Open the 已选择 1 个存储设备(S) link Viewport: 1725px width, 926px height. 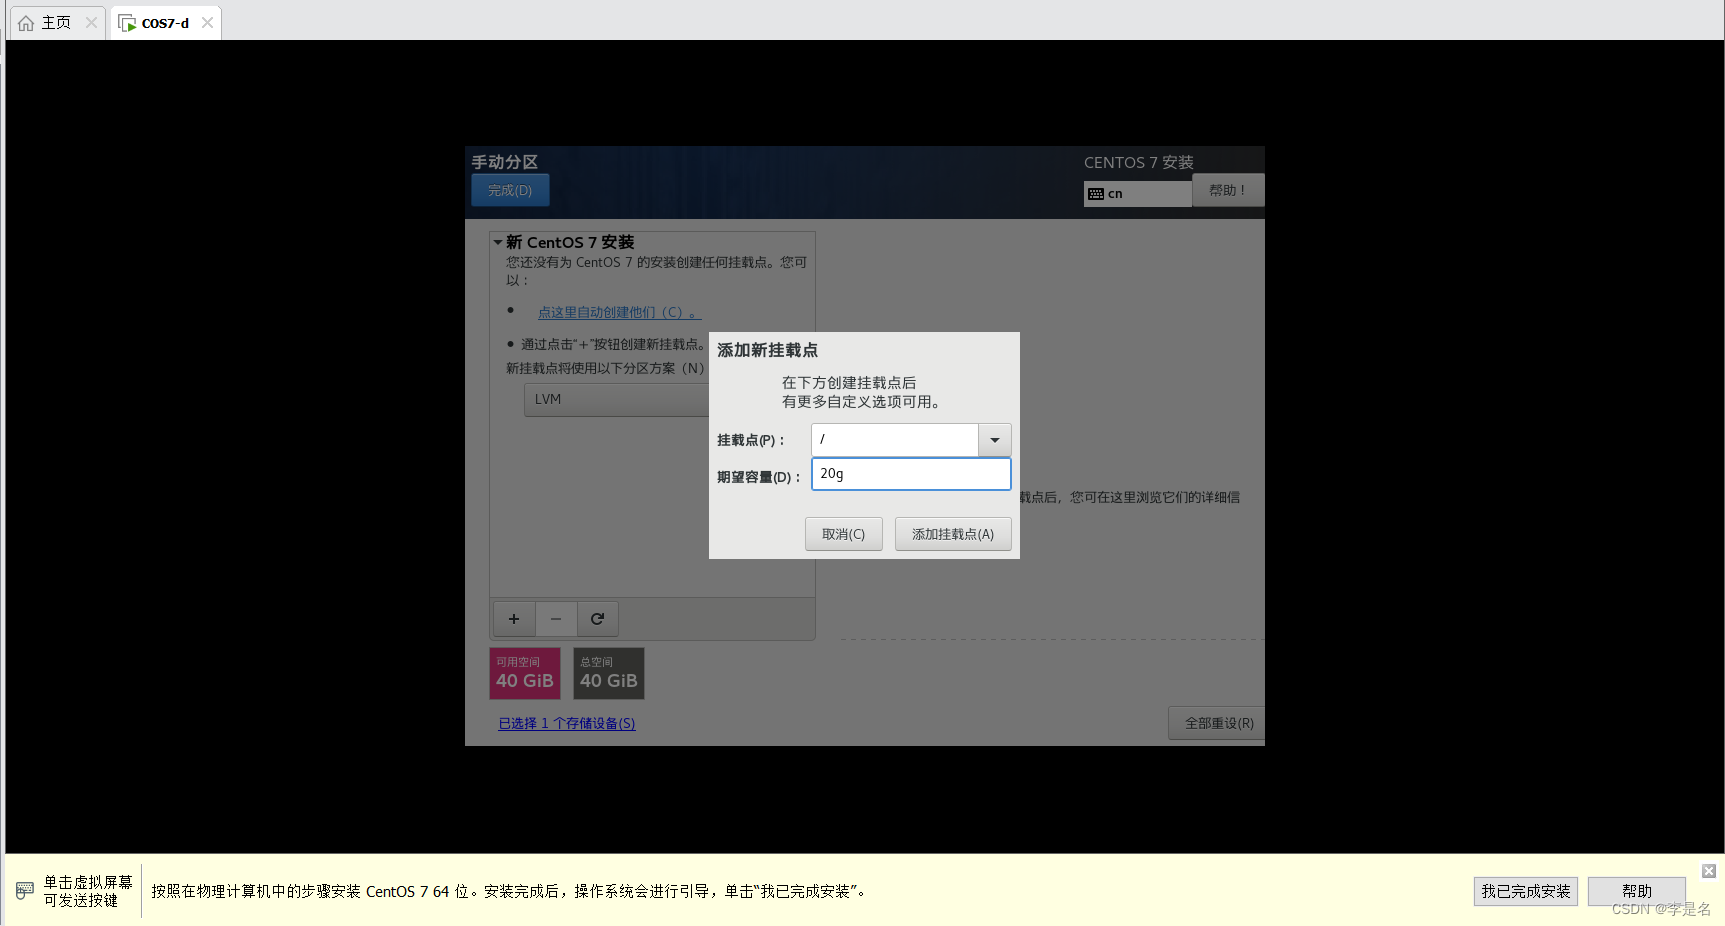tap(567, 723)
